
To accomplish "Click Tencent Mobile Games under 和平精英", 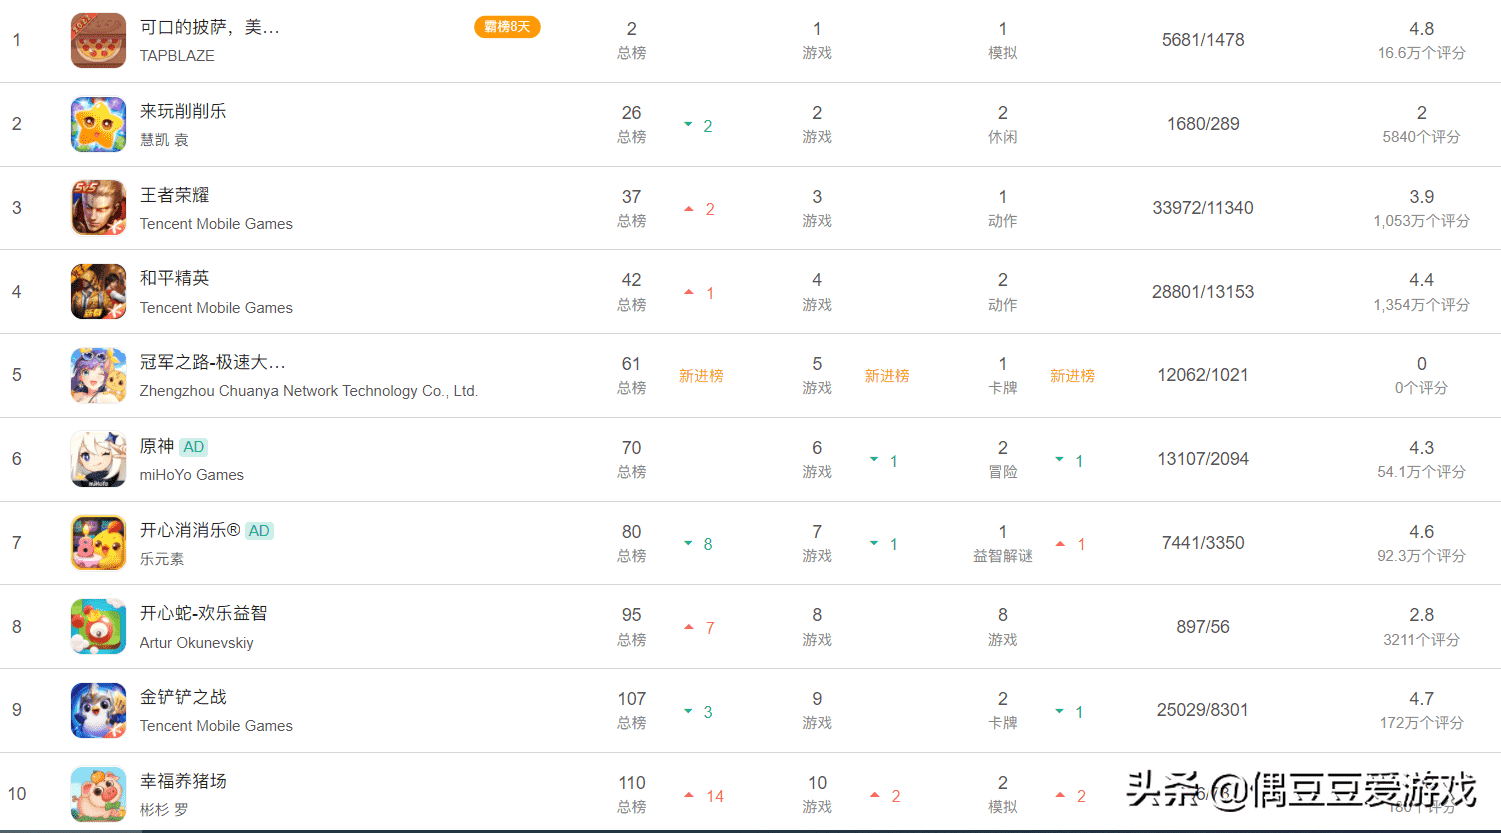I will click(x=216, y=308).
